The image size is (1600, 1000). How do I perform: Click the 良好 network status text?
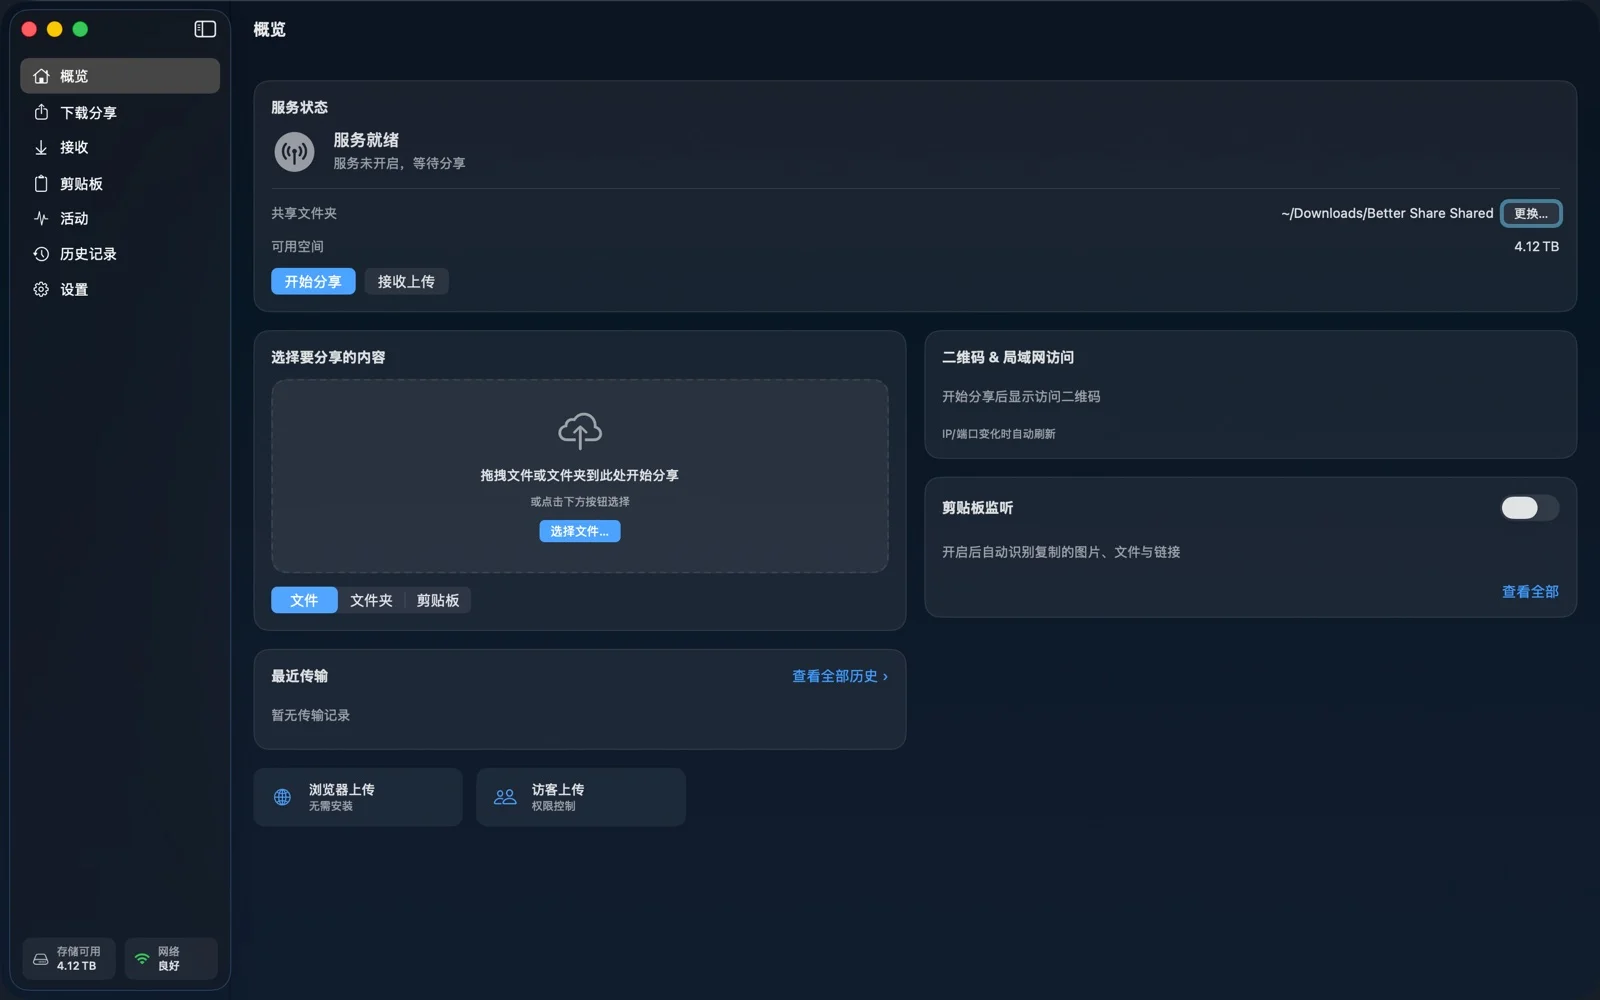pyautogui.click(x=169, y=966)
